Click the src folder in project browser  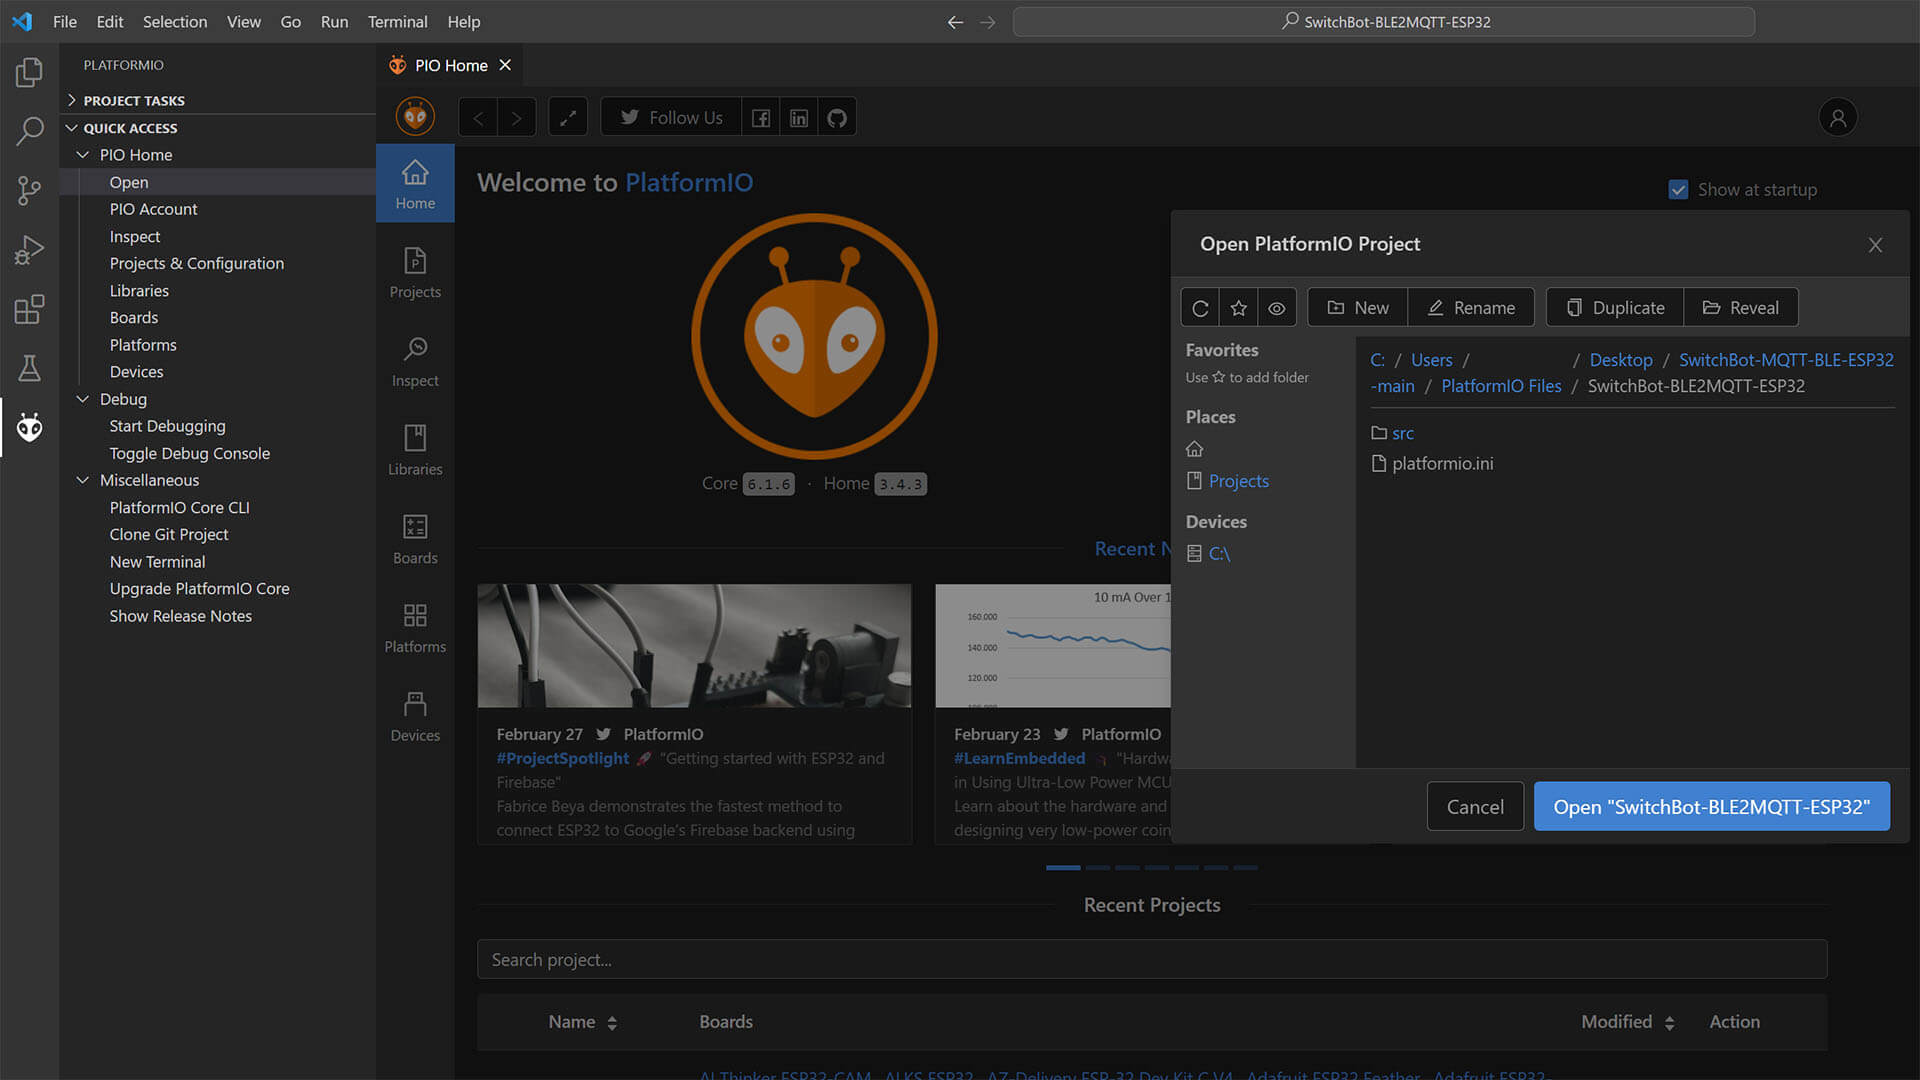coord(1402,431)
